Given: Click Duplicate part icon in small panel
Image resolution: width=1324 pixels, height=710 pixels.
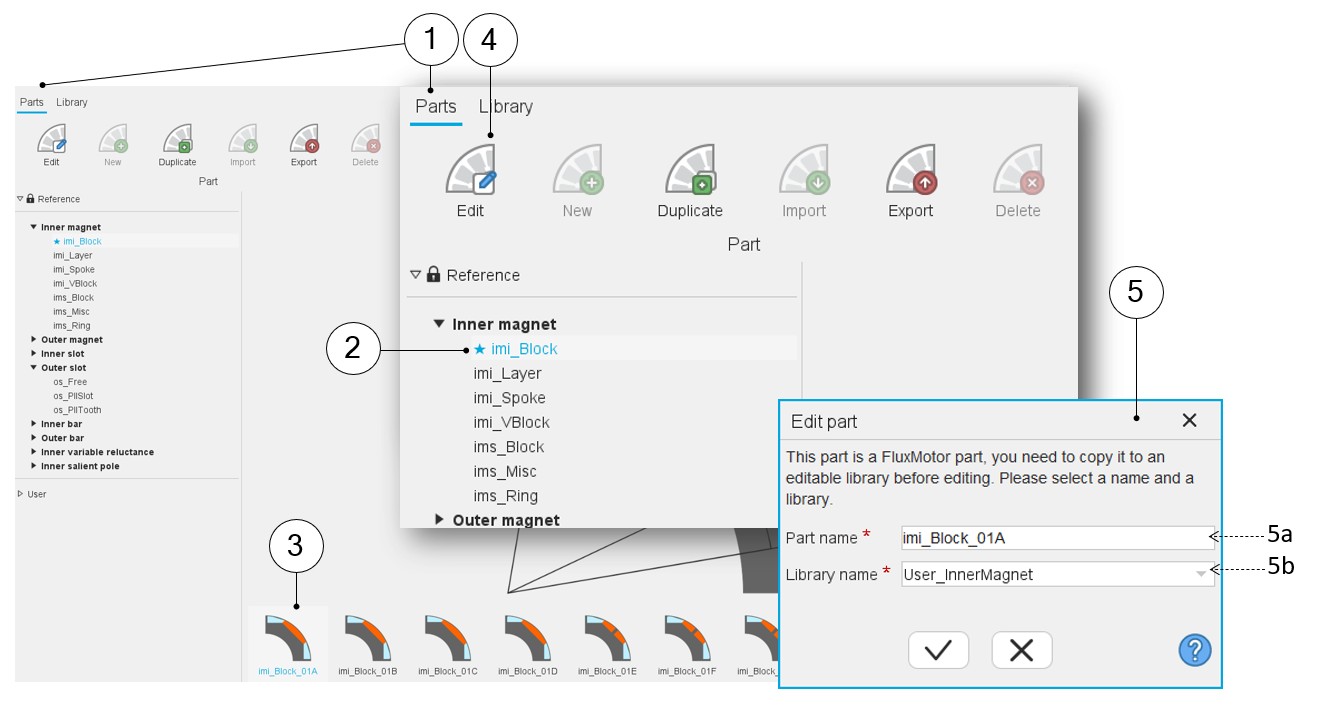Looking at the screenshot, I should pyautogui.click(x=177, y=139).
